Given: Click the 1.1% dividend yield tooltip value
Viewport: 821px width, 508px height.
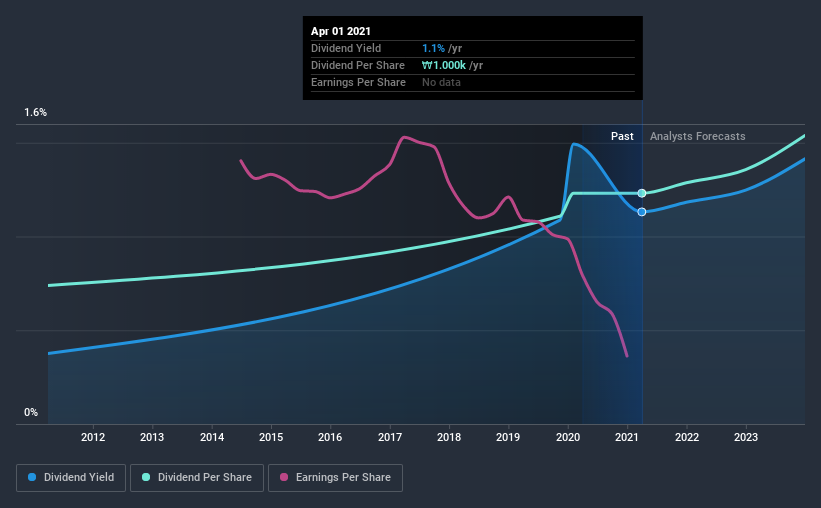Looking at the screenshot, I should click(x=434, y=48).
